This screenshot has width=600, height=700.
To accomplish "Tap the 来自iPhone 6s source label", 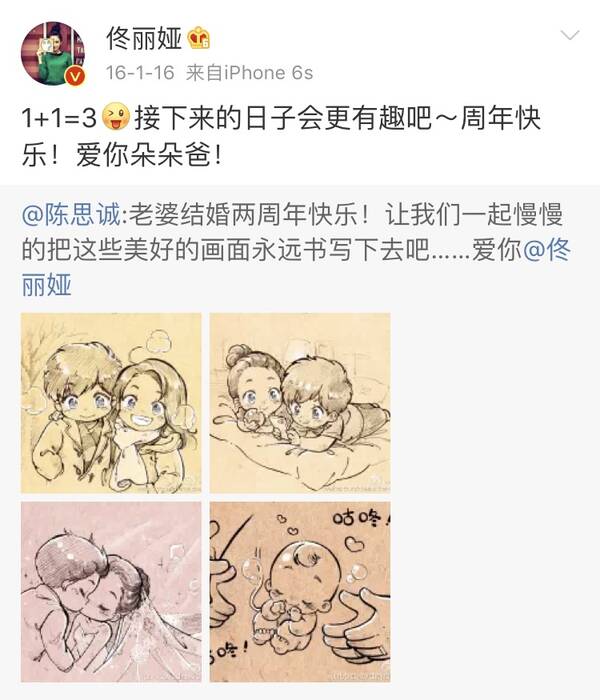I will (x=250, y=73).
